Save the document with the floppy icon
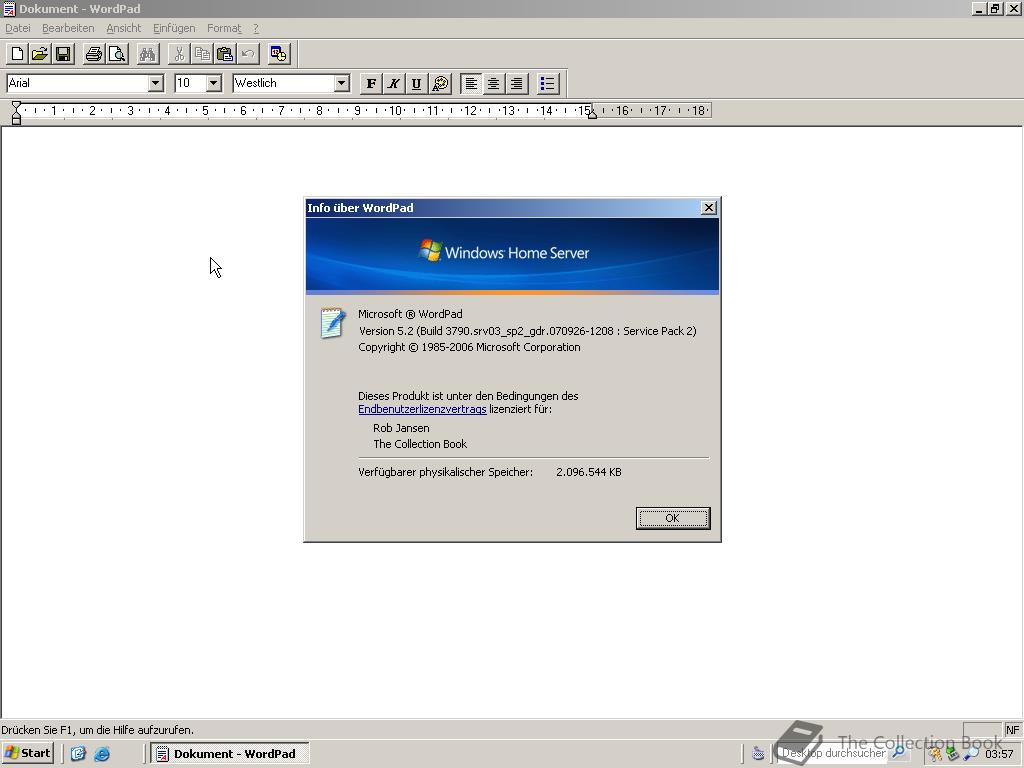Viewport: 1024px width, 768px height. (63, 54)
